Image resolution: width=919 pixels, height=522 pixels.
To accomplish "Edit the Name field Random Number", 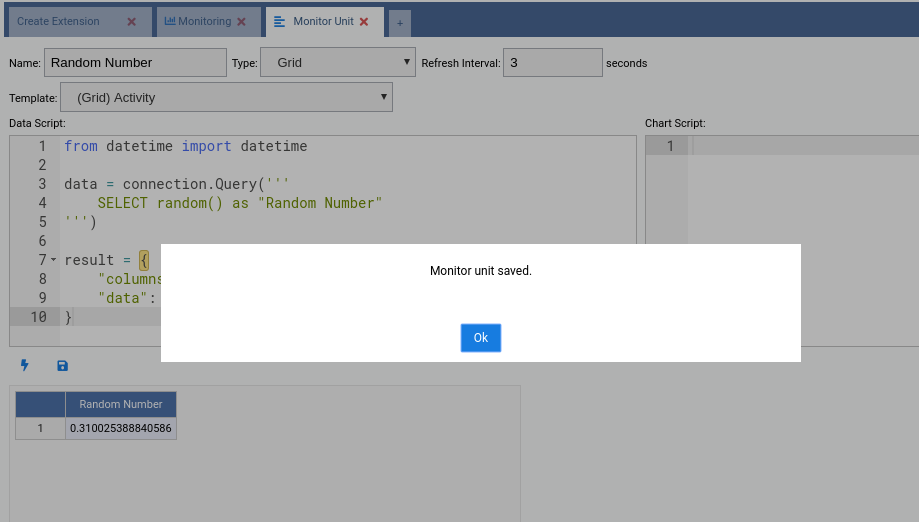I will [135, 62].
